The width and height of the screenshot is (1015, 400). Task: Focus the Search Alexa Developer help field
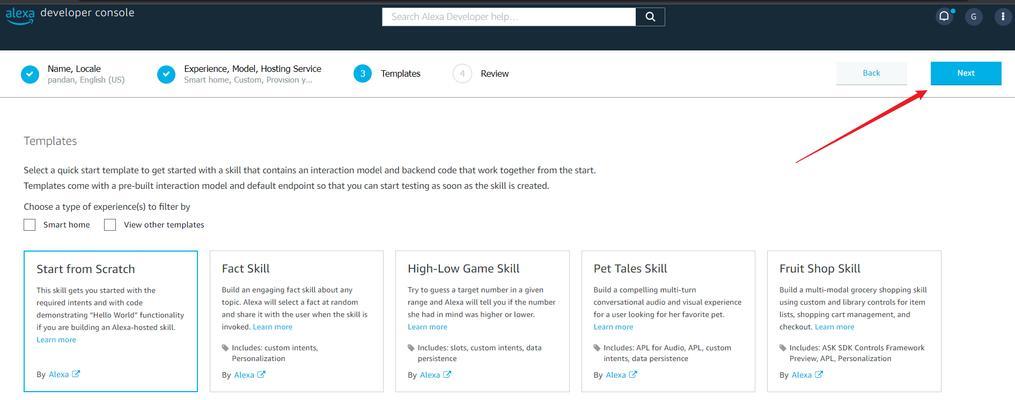(x=509, y=17)
